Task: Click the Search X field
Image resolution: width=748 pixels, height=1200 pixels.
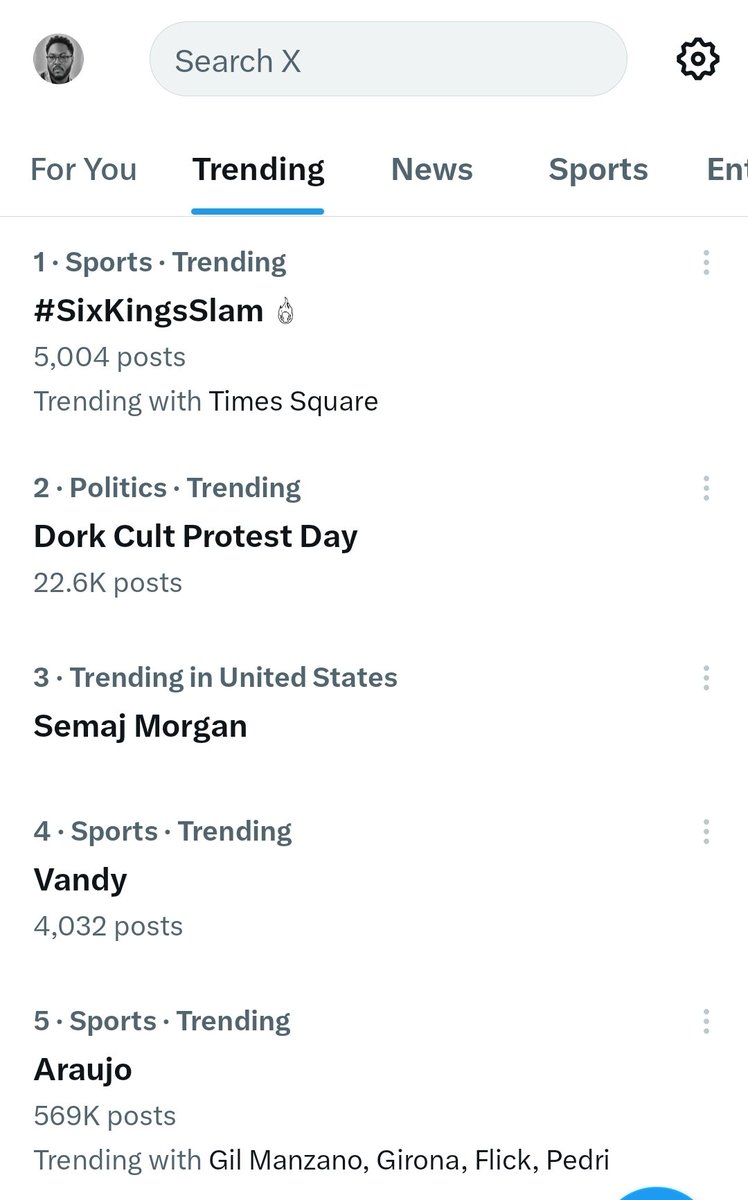Action: click(388, 61)
